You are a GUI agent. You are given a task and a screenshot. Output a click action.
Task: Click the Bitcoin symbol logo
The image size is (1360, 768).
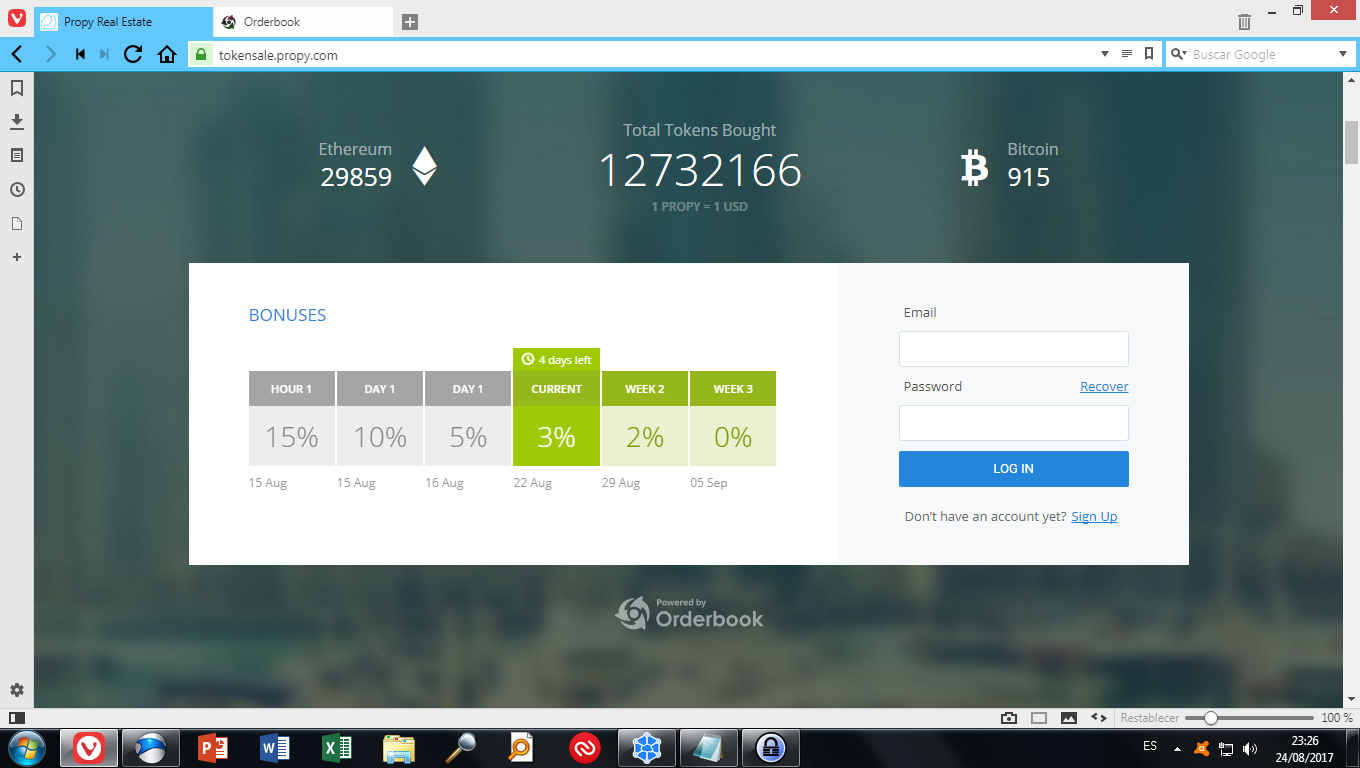tap(974, 168)
